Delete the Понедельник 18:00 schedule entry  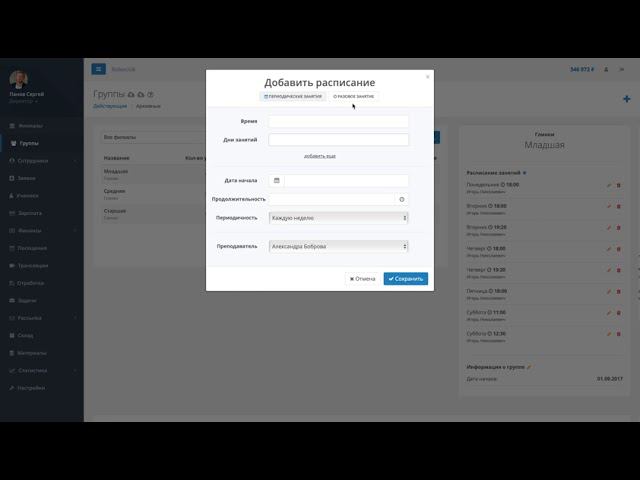(x=618, y=185)
